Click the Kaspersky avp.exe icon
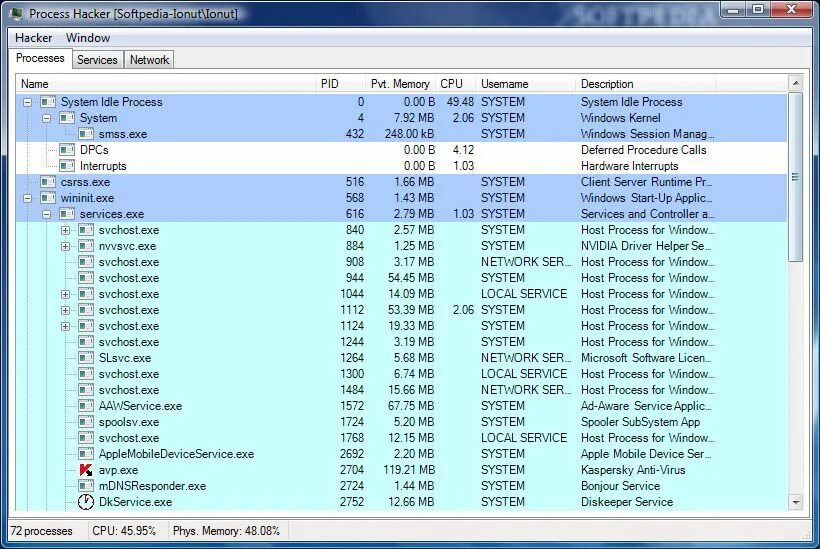Image resolution: width=820 pixels, height=549 pixels. [86, 470]
